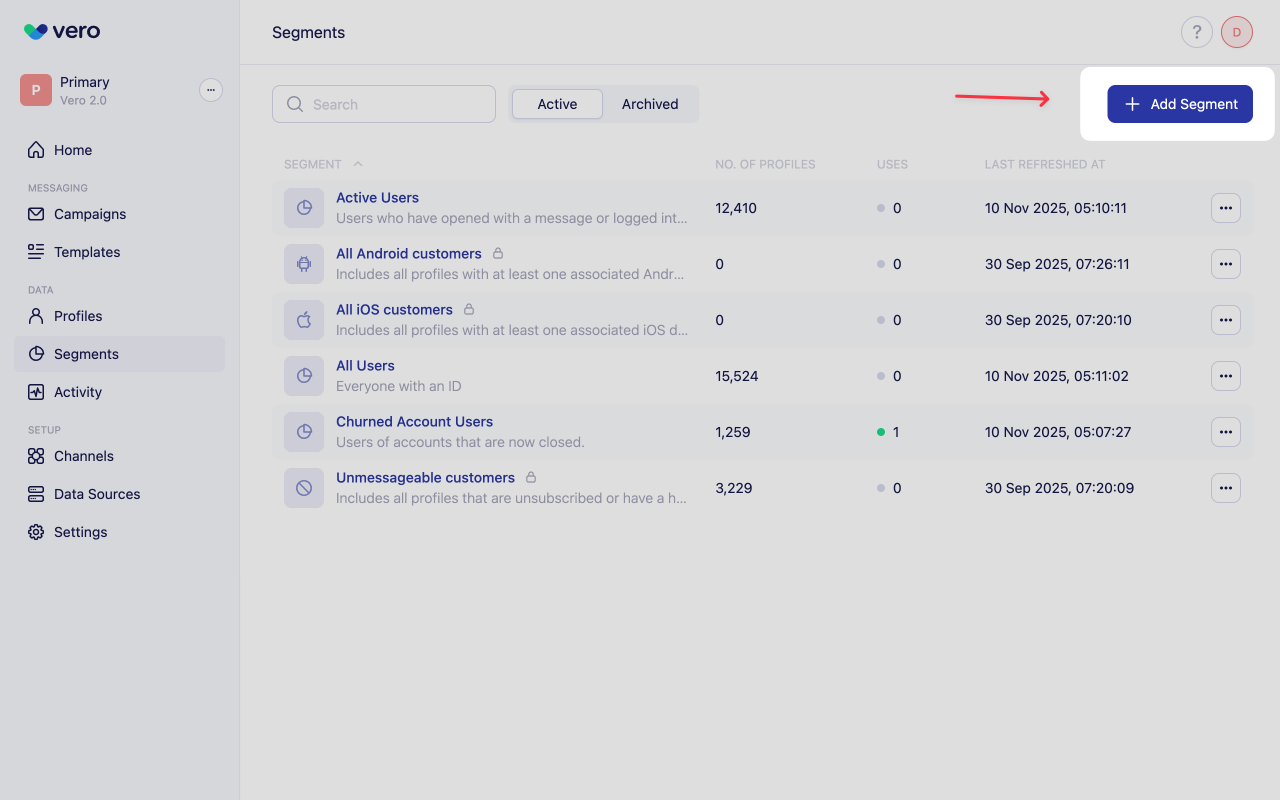Click the Activity chart icon
The width and height of the screenshot is (1280, 800).
click(35, 391)
